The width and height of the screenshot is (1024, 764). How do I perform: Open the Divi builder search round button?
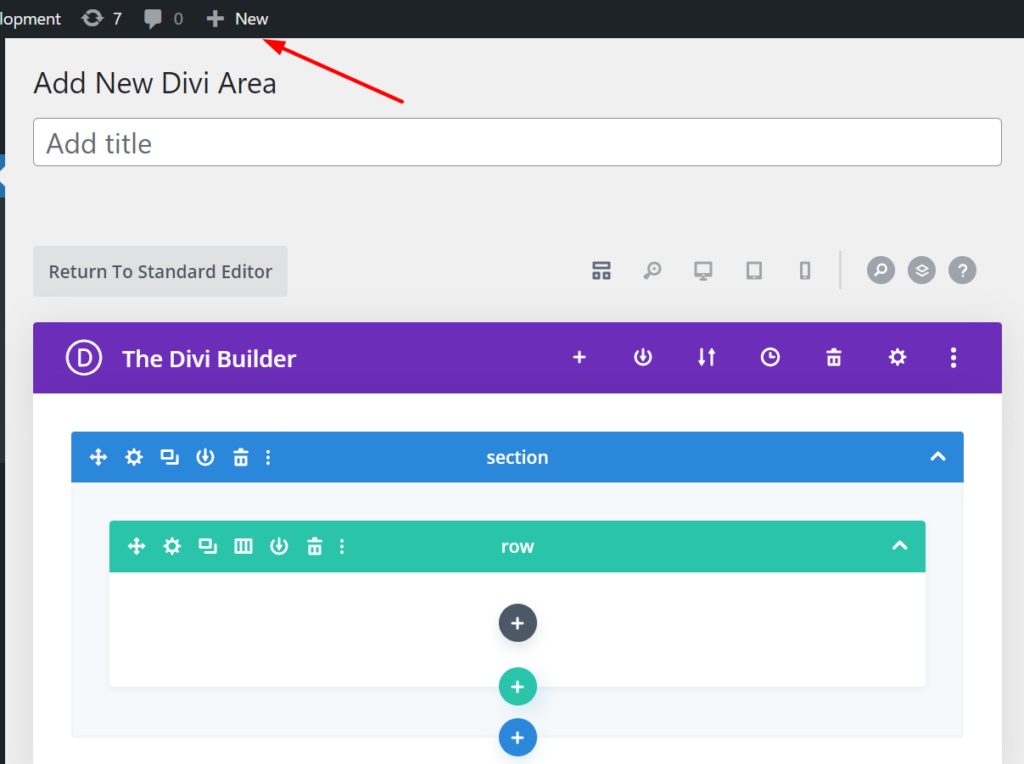tap(881, 270)
